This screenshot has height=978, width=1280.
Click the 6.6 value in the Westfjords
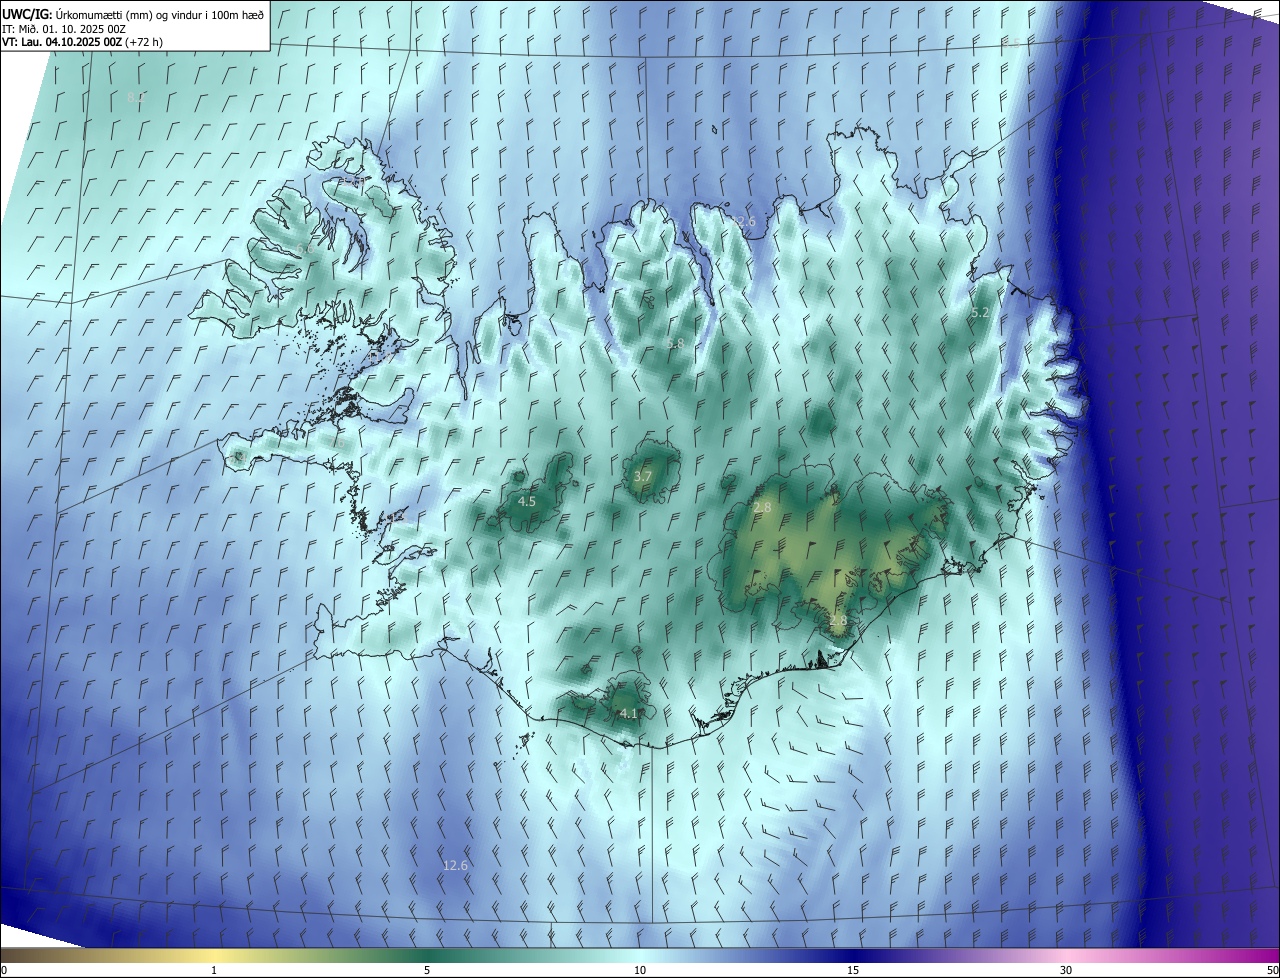[303, 248]
